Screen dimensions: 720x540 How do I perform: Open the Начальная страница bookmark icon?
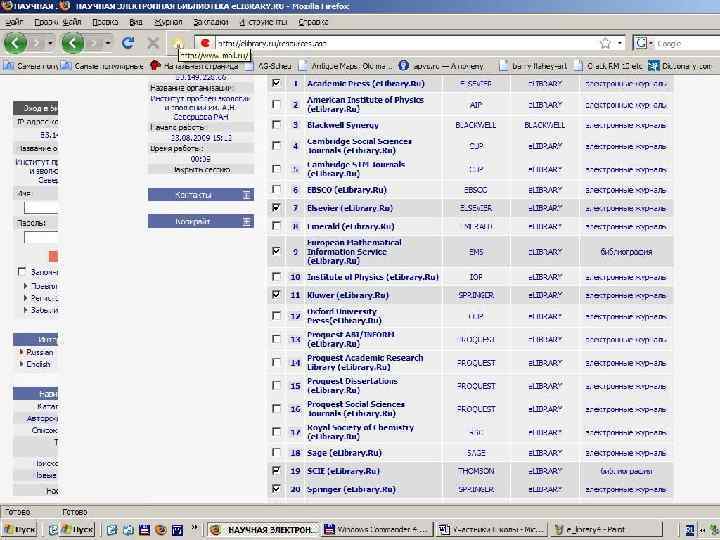(x=156, y=66)
